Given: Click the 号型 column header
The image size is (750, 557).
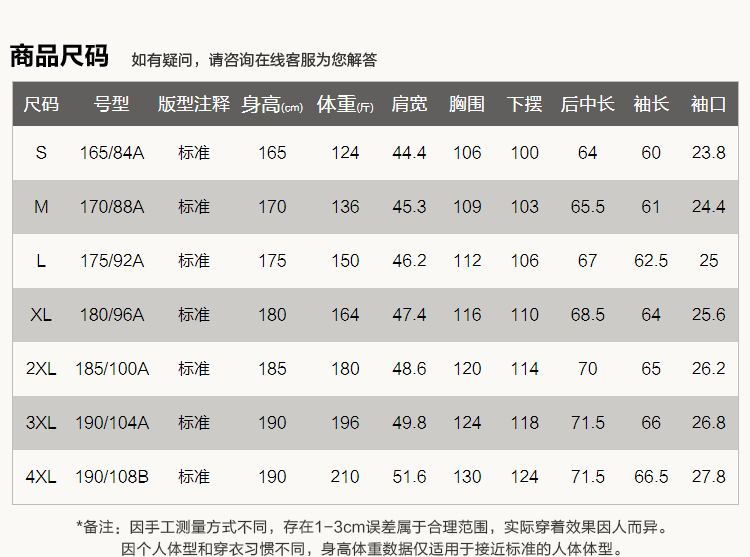Looking at the screenshot, I should coord(112,104).
